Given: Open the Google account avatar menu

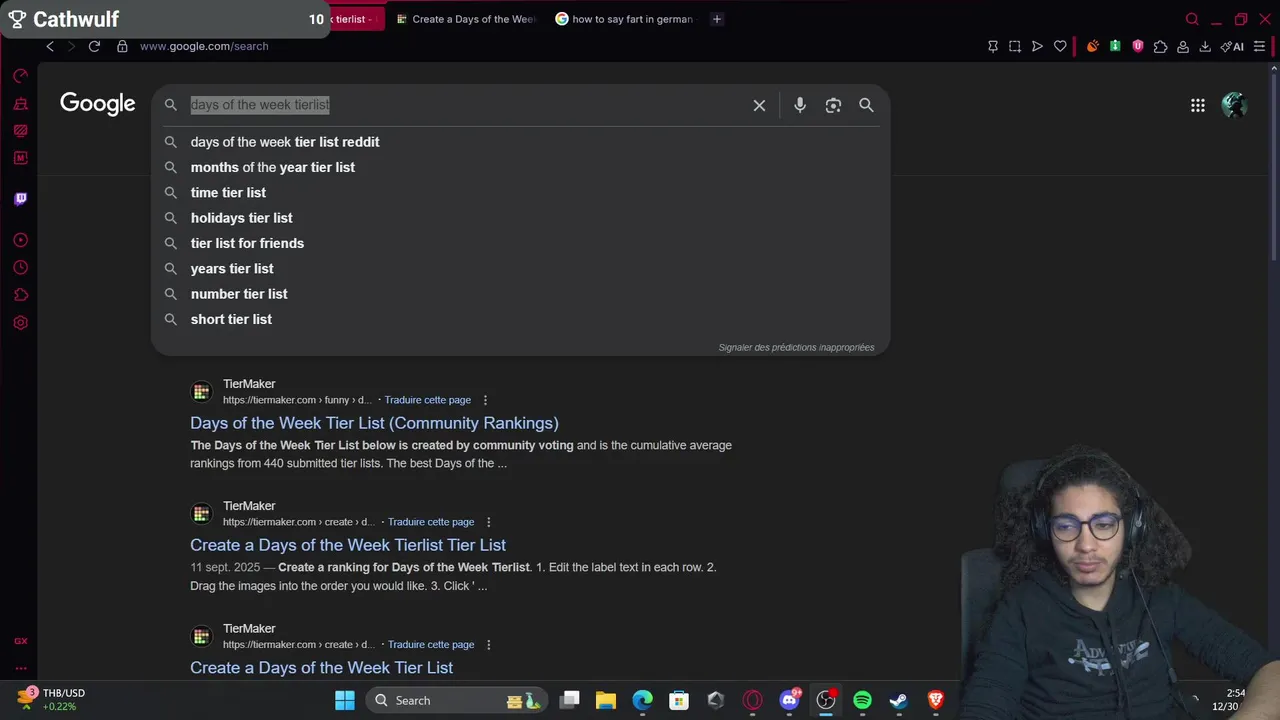Looking at the screenshot, I should (1234, 105).
